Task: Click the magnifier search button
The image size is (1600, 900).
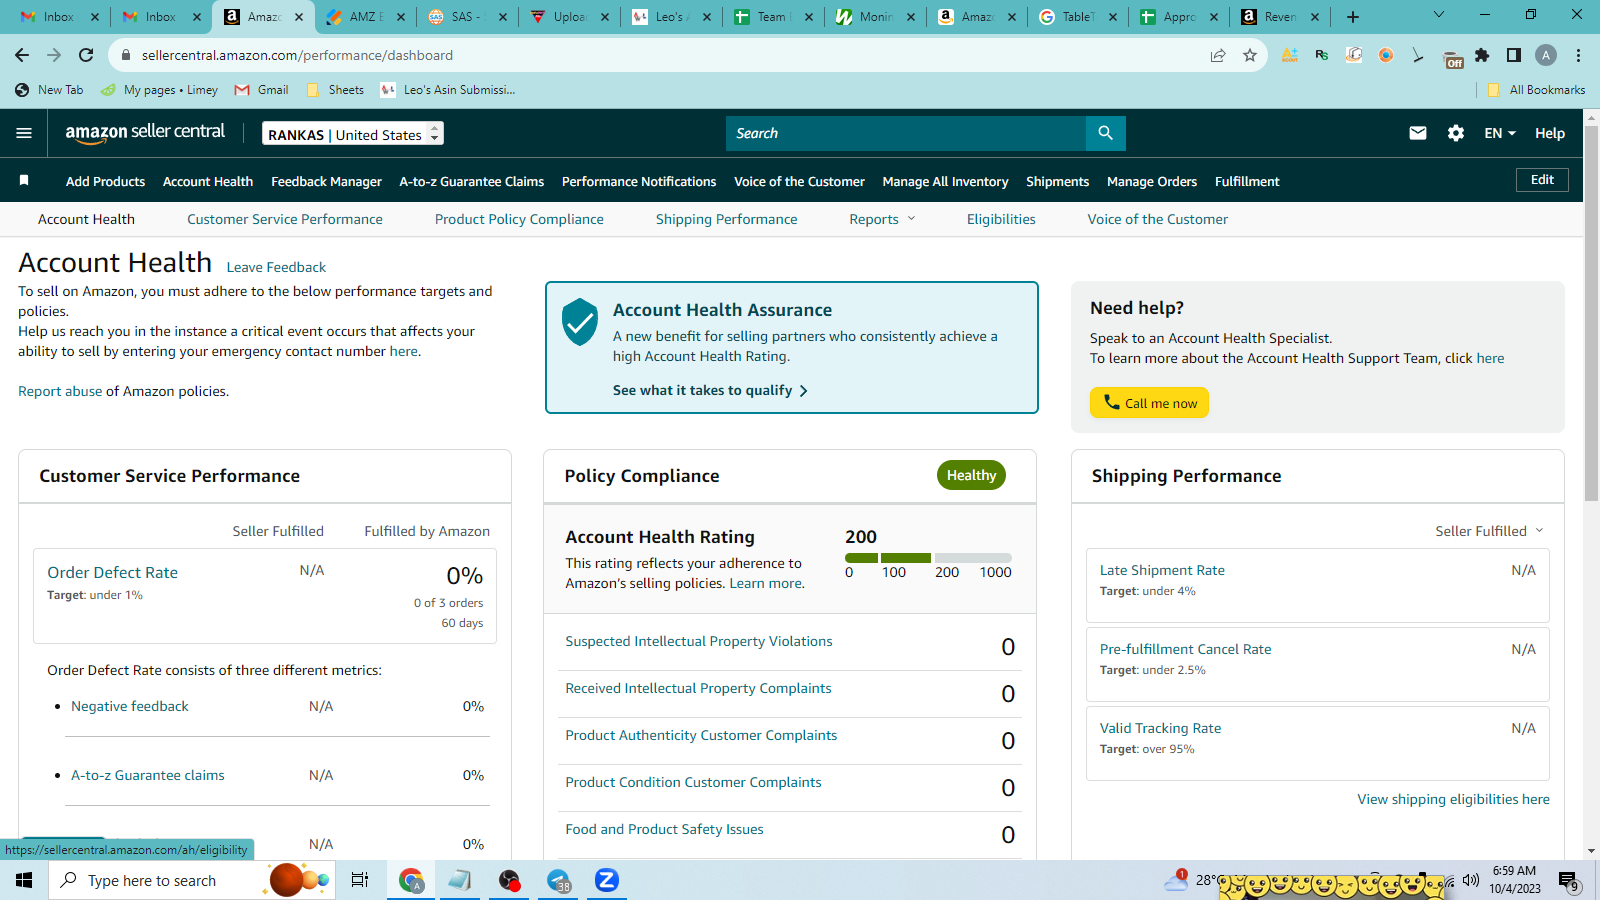Action: click(x=1105, y=133)
